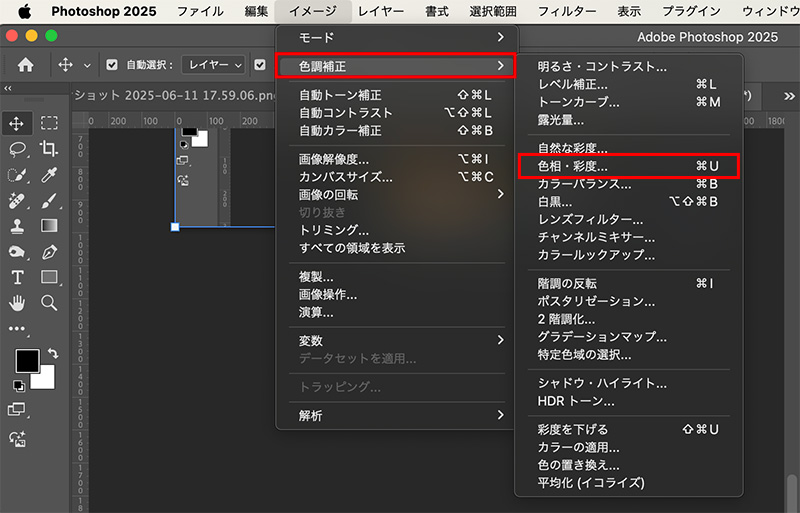This screenshot has width=800, height=513.
Task: Select the Brush tool
Action: pyautogui.click(x=49, y=201)
